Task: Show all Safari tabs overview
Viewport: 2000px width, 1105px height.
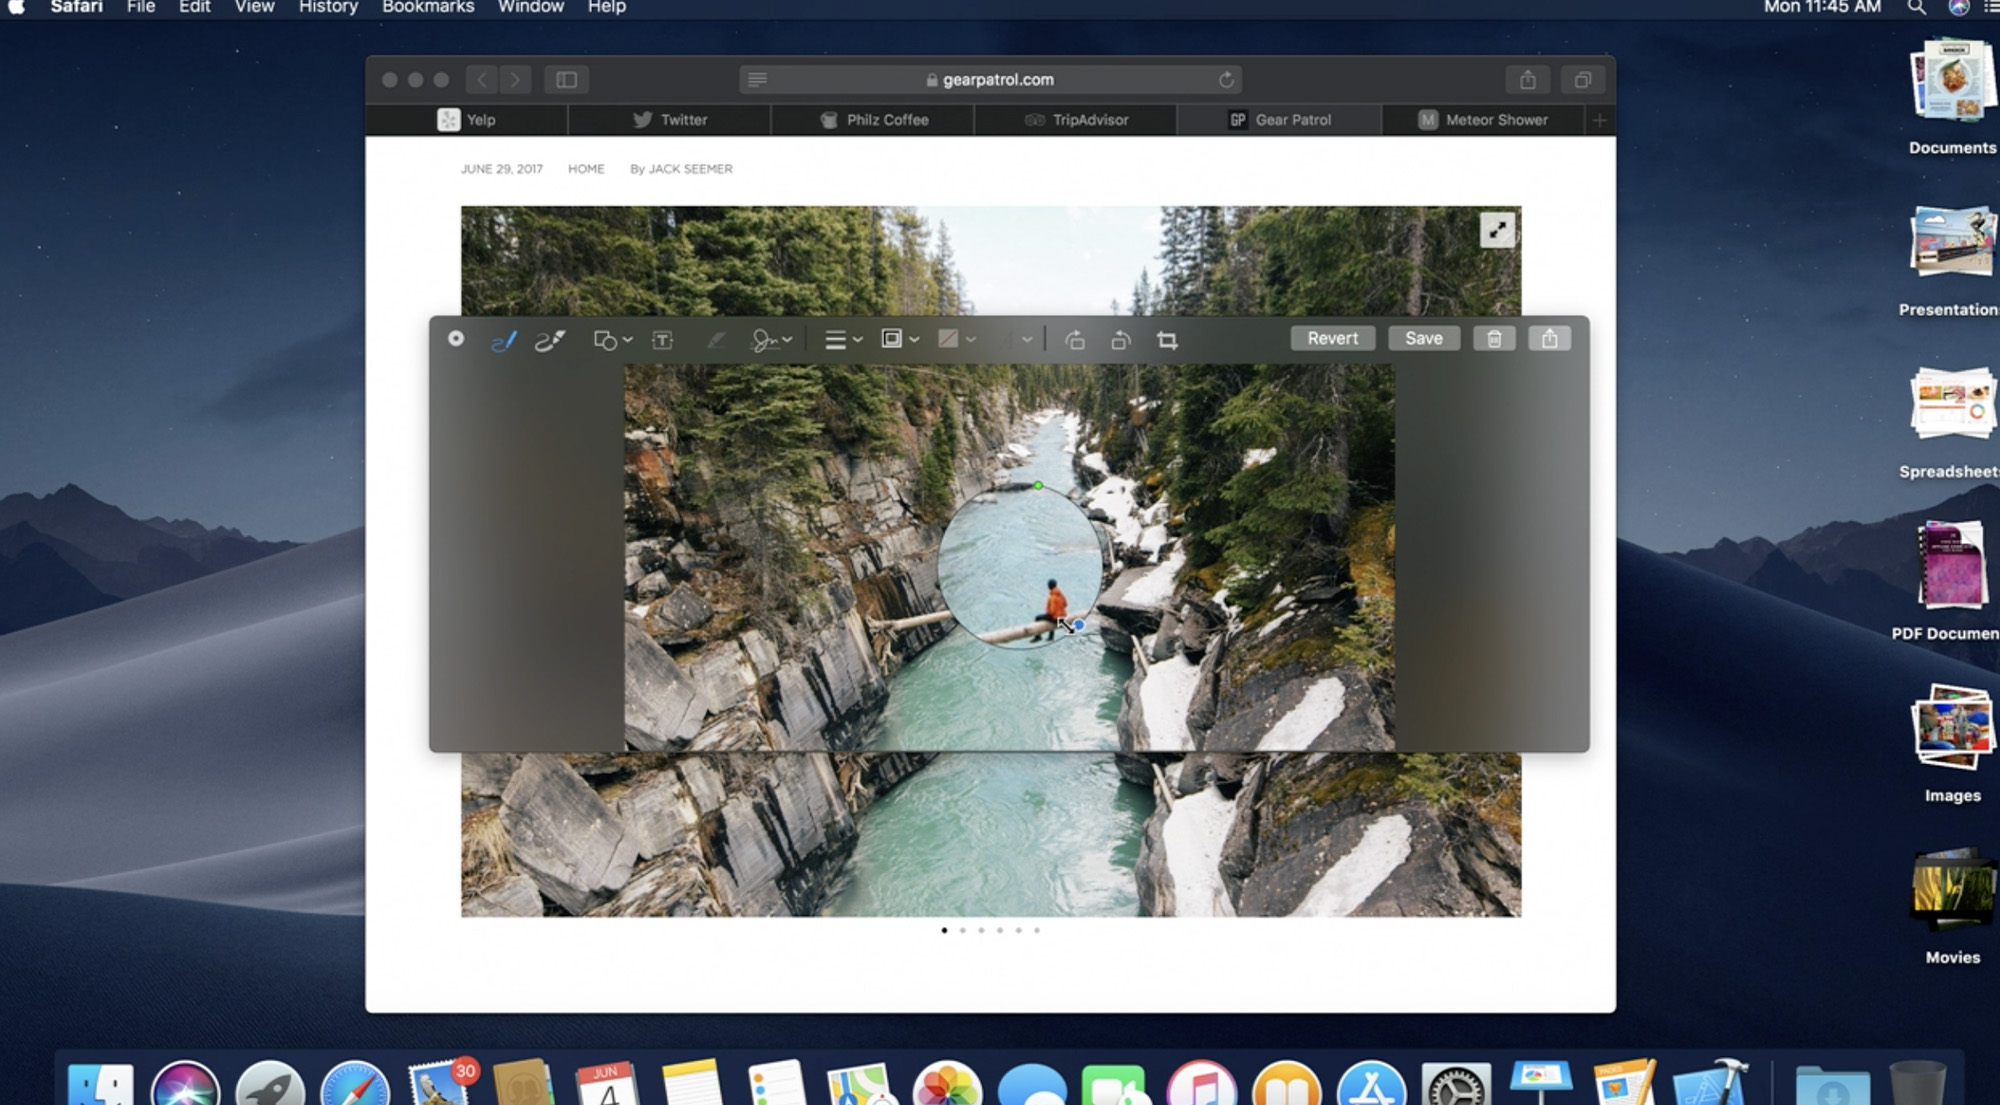Action: (x=1582, y=80)
